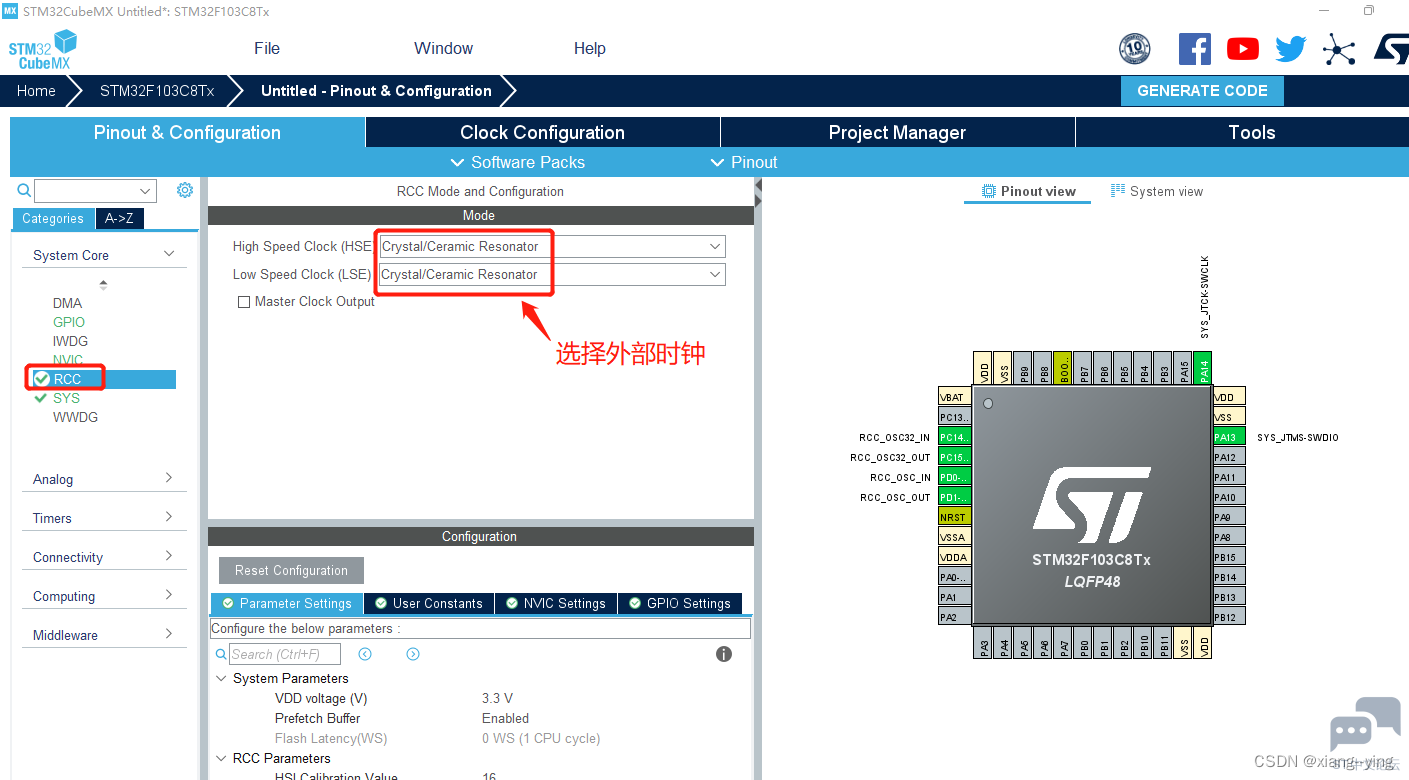Open the File menu
This screenshot has height=780, width=1409.
point(267,48)
